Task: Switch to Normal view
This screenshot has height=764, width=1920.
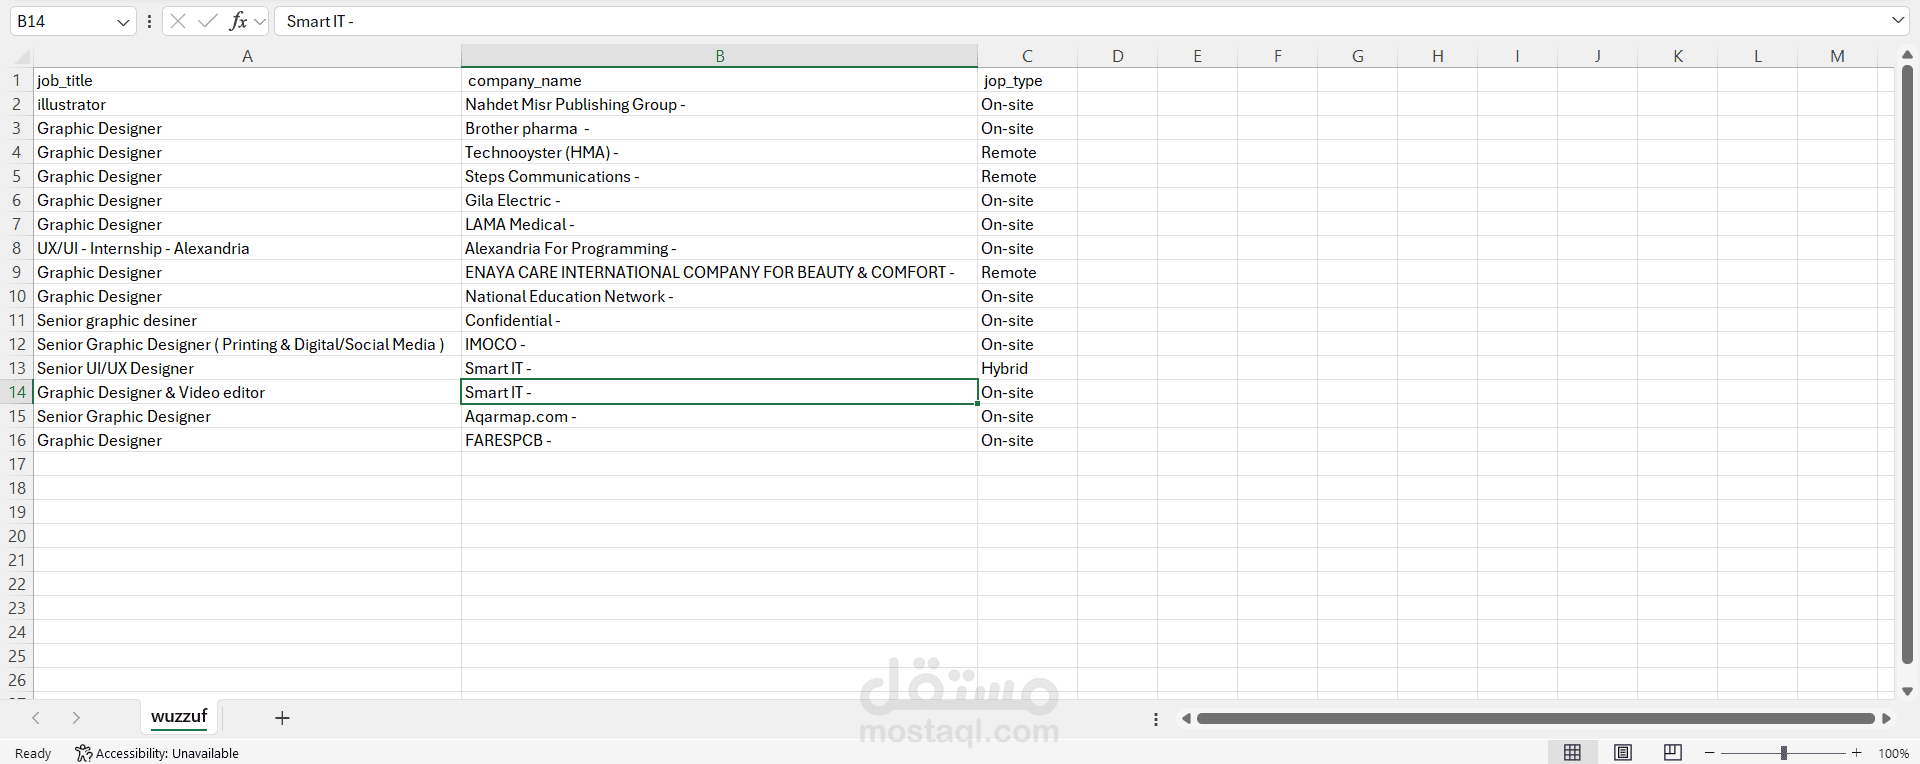Action: pos(1572,753)
